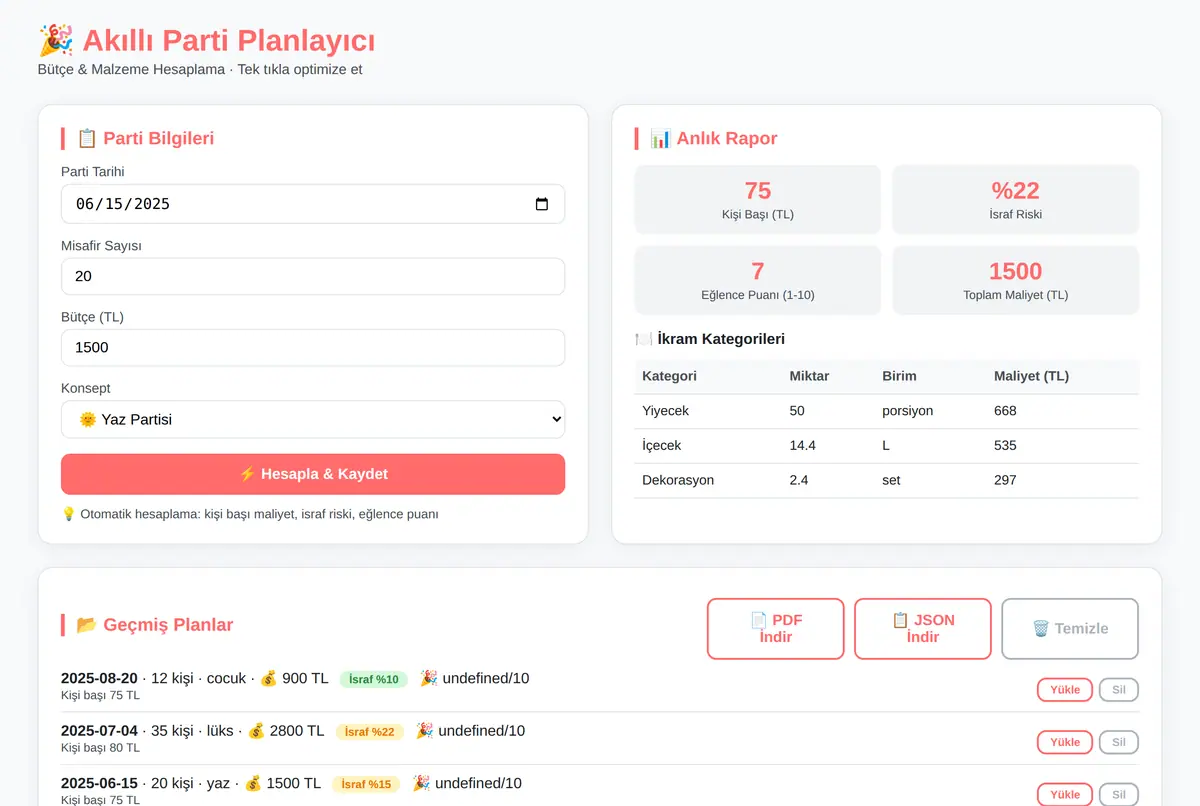This screenshot has height=806, width=1200.
Task: Click the plate icon beside İkram Kategorileri
Action: coord(643,339)
